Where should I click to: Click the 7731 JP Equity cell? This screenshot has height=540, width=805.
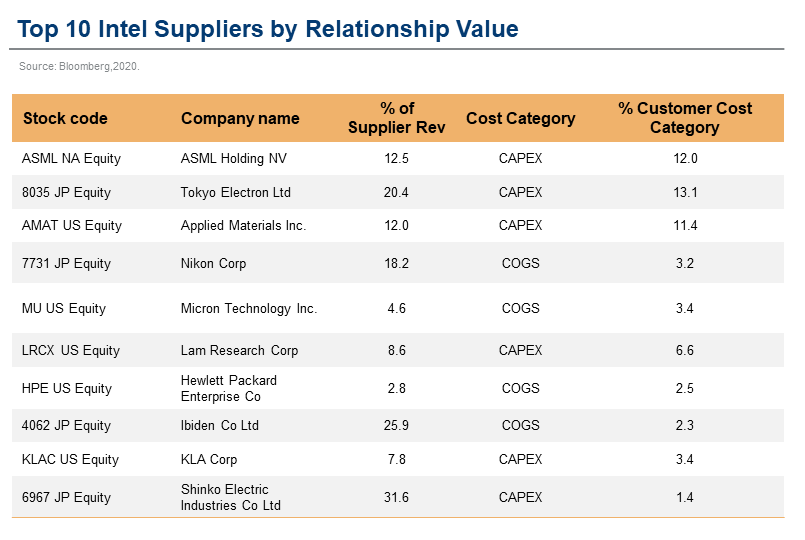[x=66, y=263]
